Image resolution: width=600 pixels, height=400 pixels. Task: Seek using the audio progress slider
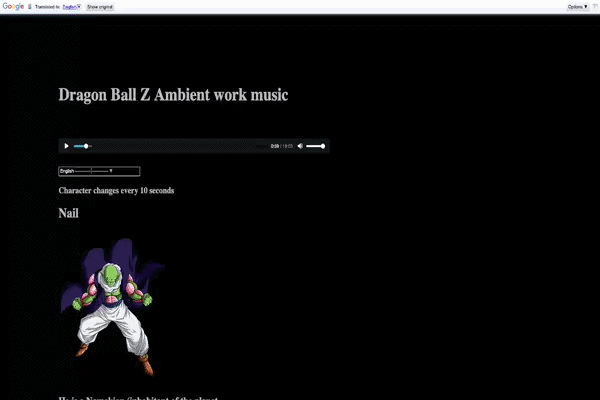(x=83, y=146)
